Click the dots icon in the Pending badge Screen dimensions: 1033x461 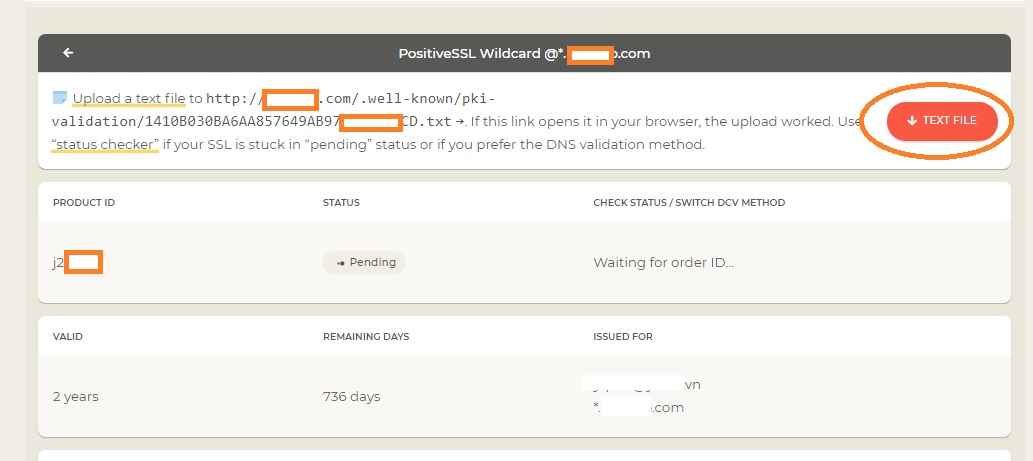[x=341, y=263]
